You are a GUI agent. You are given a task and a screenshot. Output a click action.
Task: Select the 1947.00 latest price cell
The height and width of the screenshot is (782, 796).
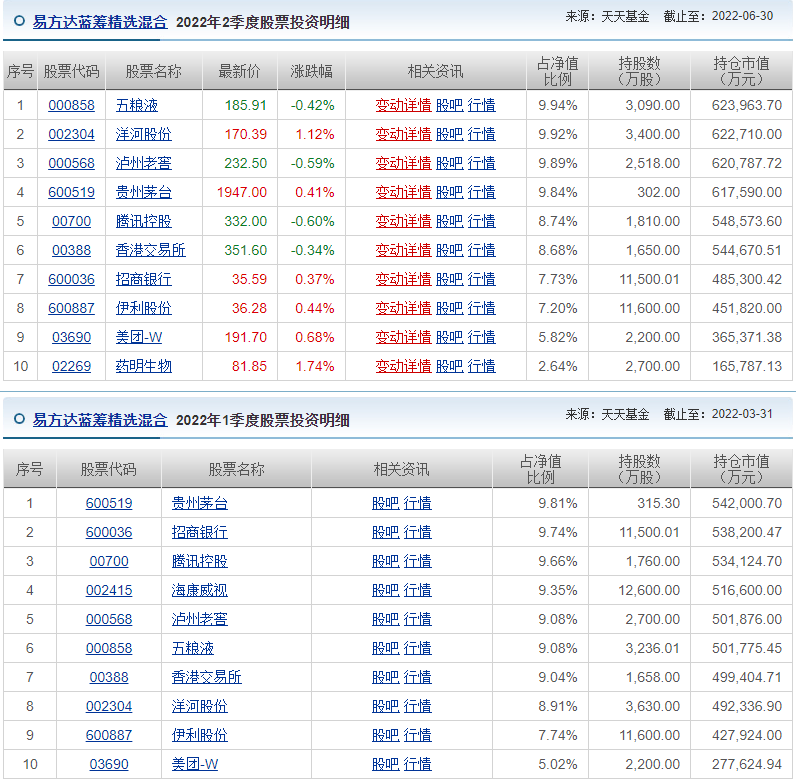(x=242, y=192)
